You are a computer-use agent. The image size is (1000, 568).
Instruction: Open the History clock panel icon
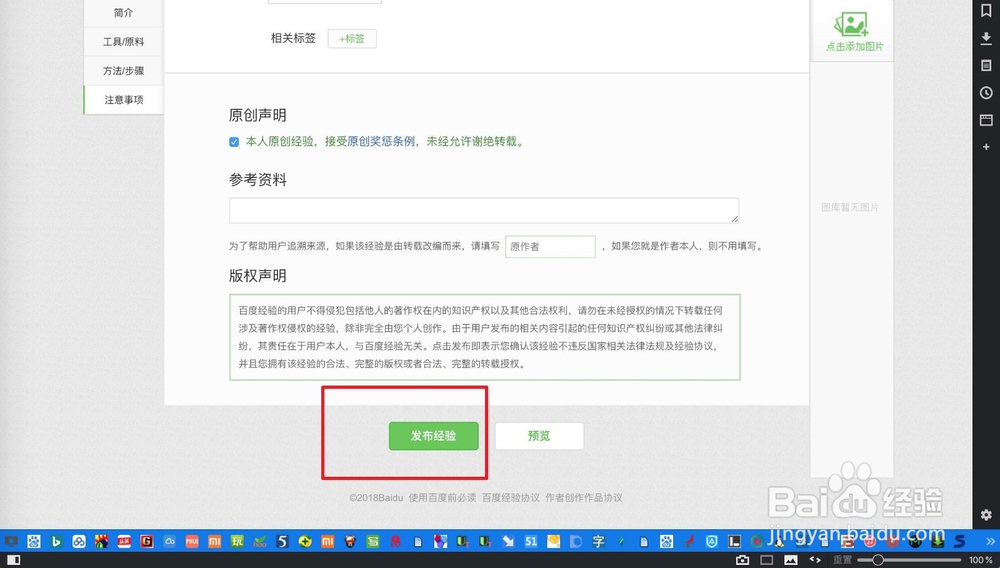(986, 93)
